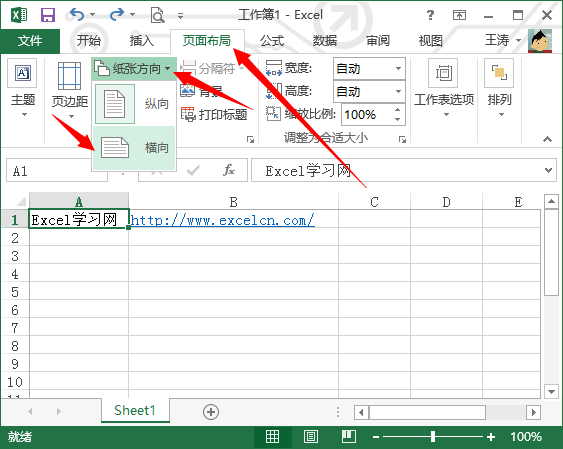Screen dimensions: 563x449
Task: Click the Name Box showing A1
Action: tap(57, 171)
